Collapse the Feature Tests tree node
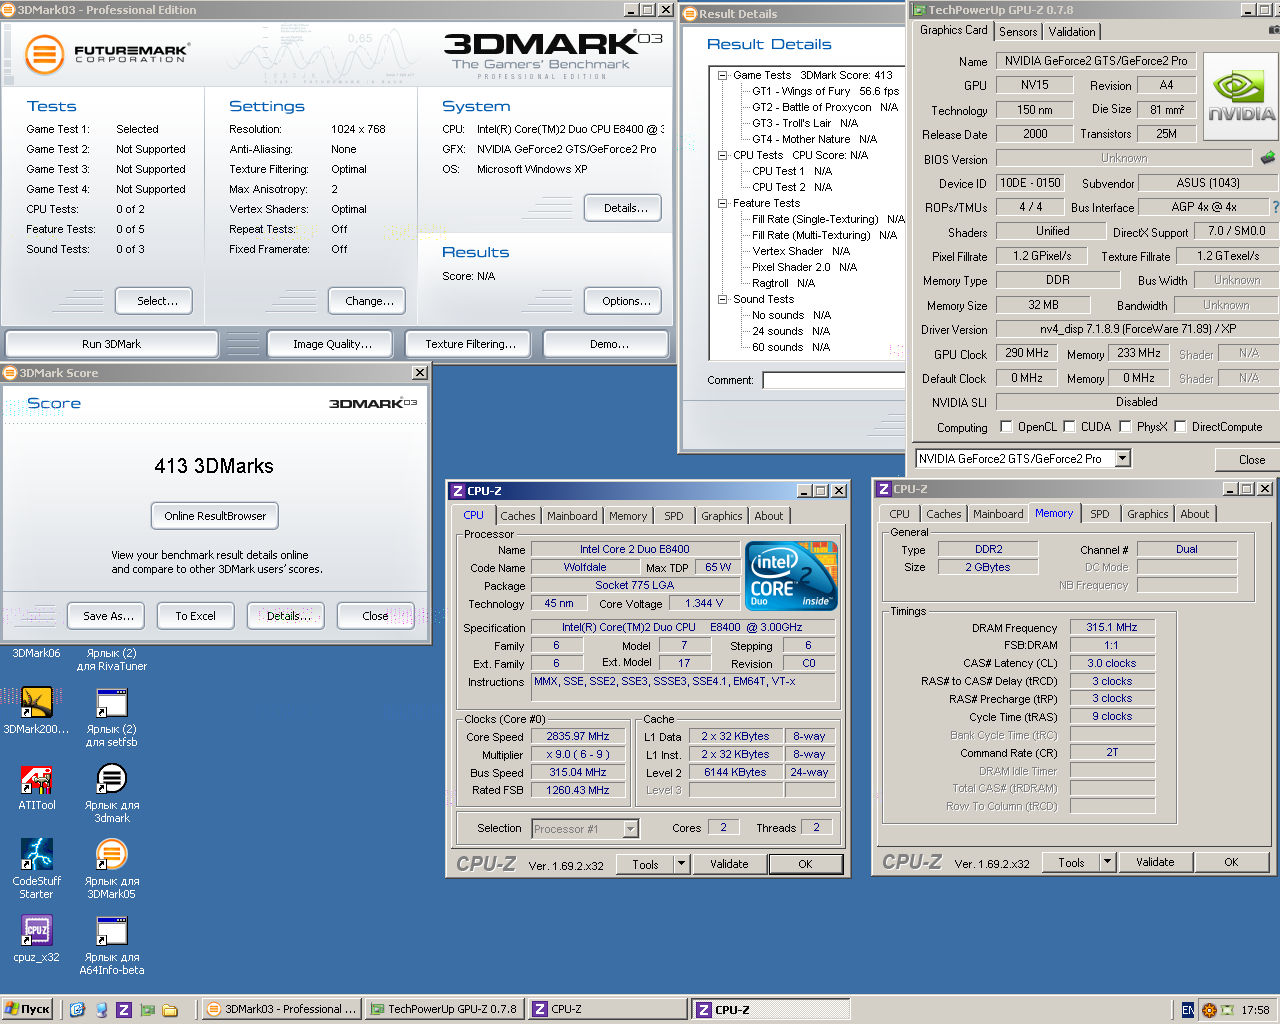 pyautogui.click(x=722, y=203)
